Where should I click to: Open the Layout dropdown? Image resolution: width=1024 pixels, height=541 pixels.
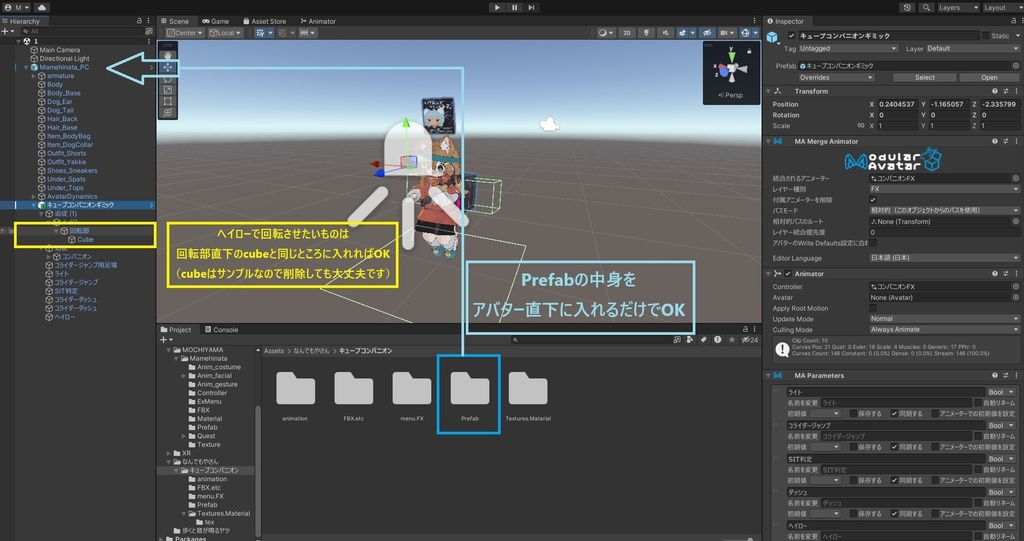click(x=1002, y=7)
